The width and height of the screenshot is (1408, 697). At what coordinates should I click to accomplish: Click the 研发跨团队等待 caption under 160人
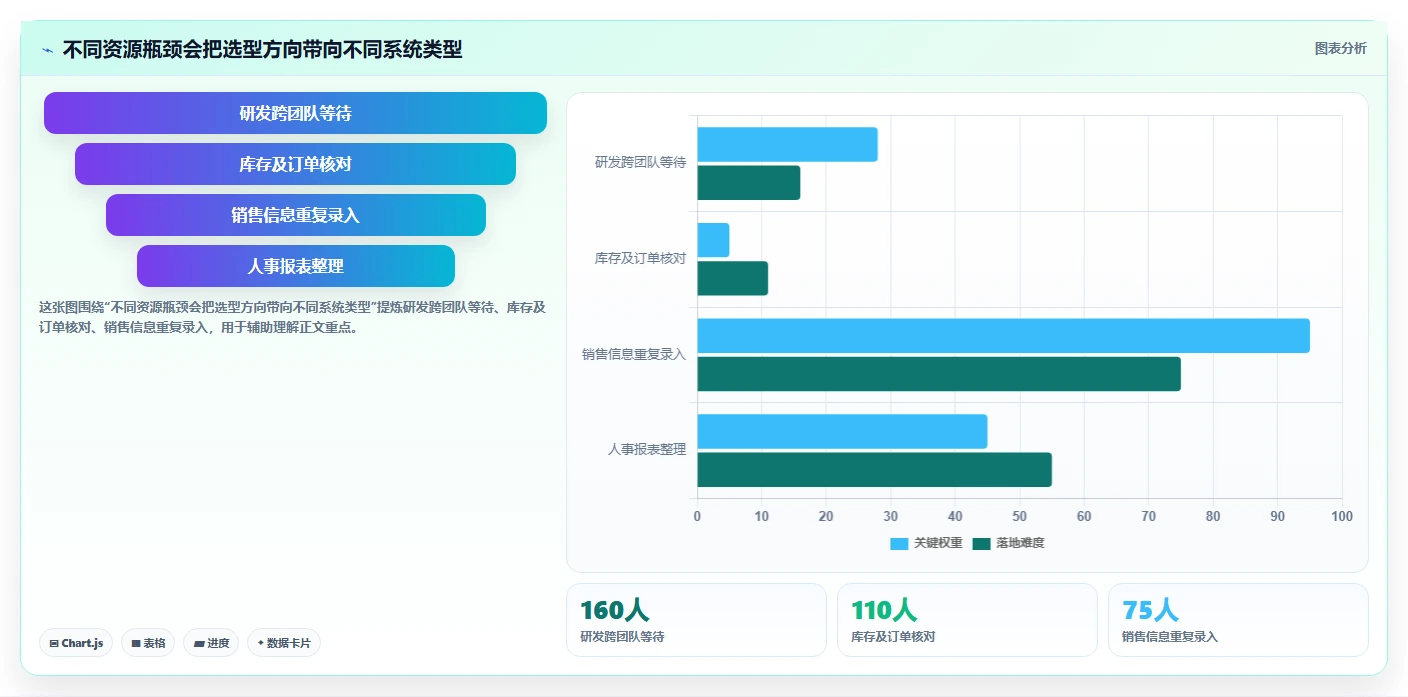click(622, 637)
